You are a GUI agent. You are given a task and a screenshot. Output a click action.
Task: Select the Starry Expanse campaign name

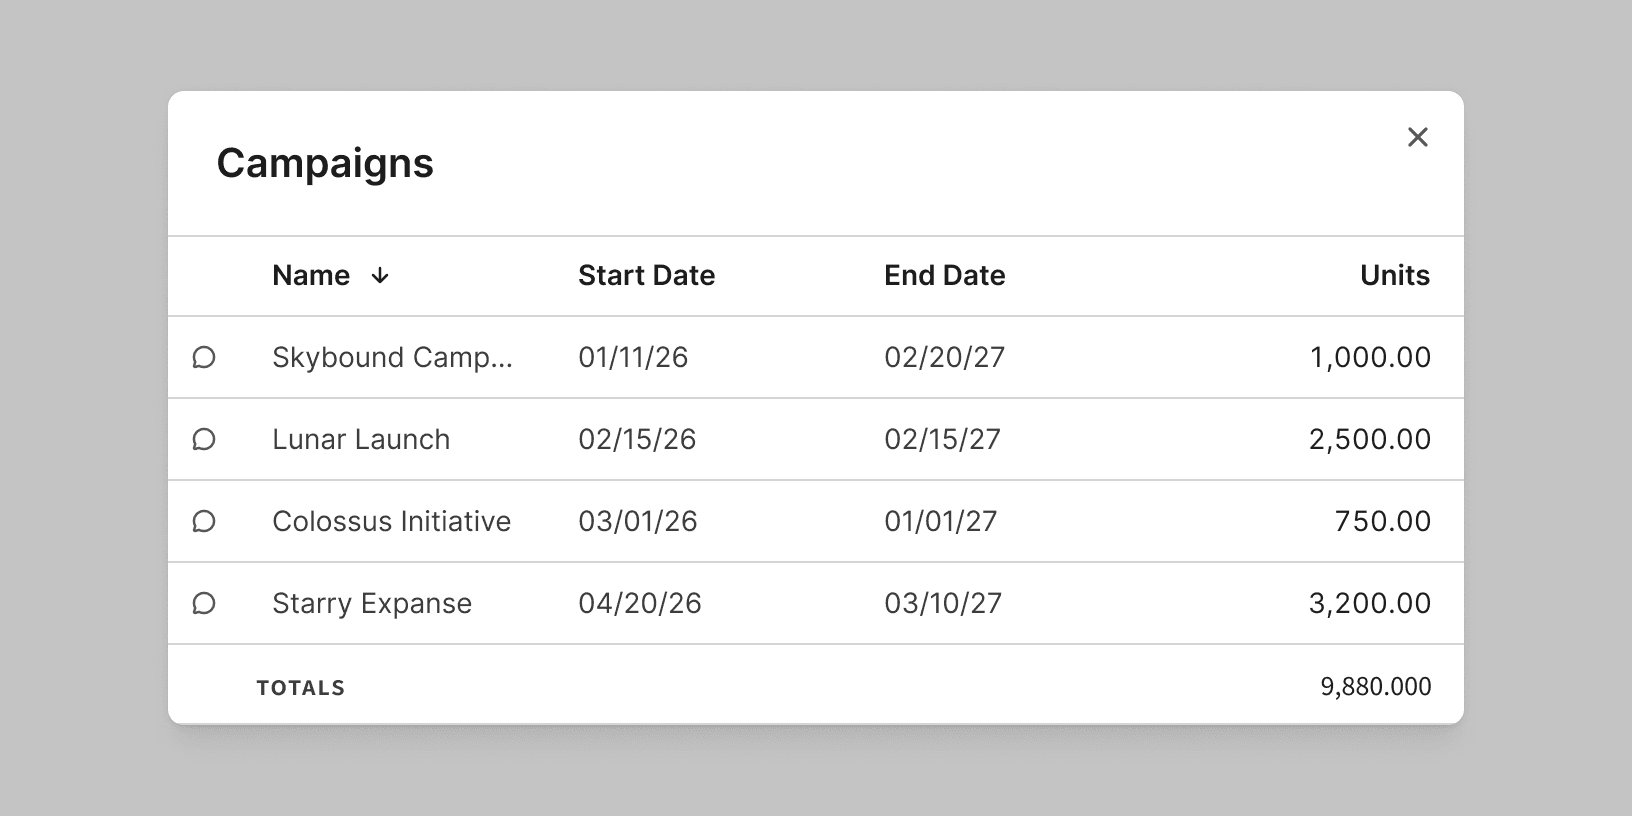click(372, 603)
